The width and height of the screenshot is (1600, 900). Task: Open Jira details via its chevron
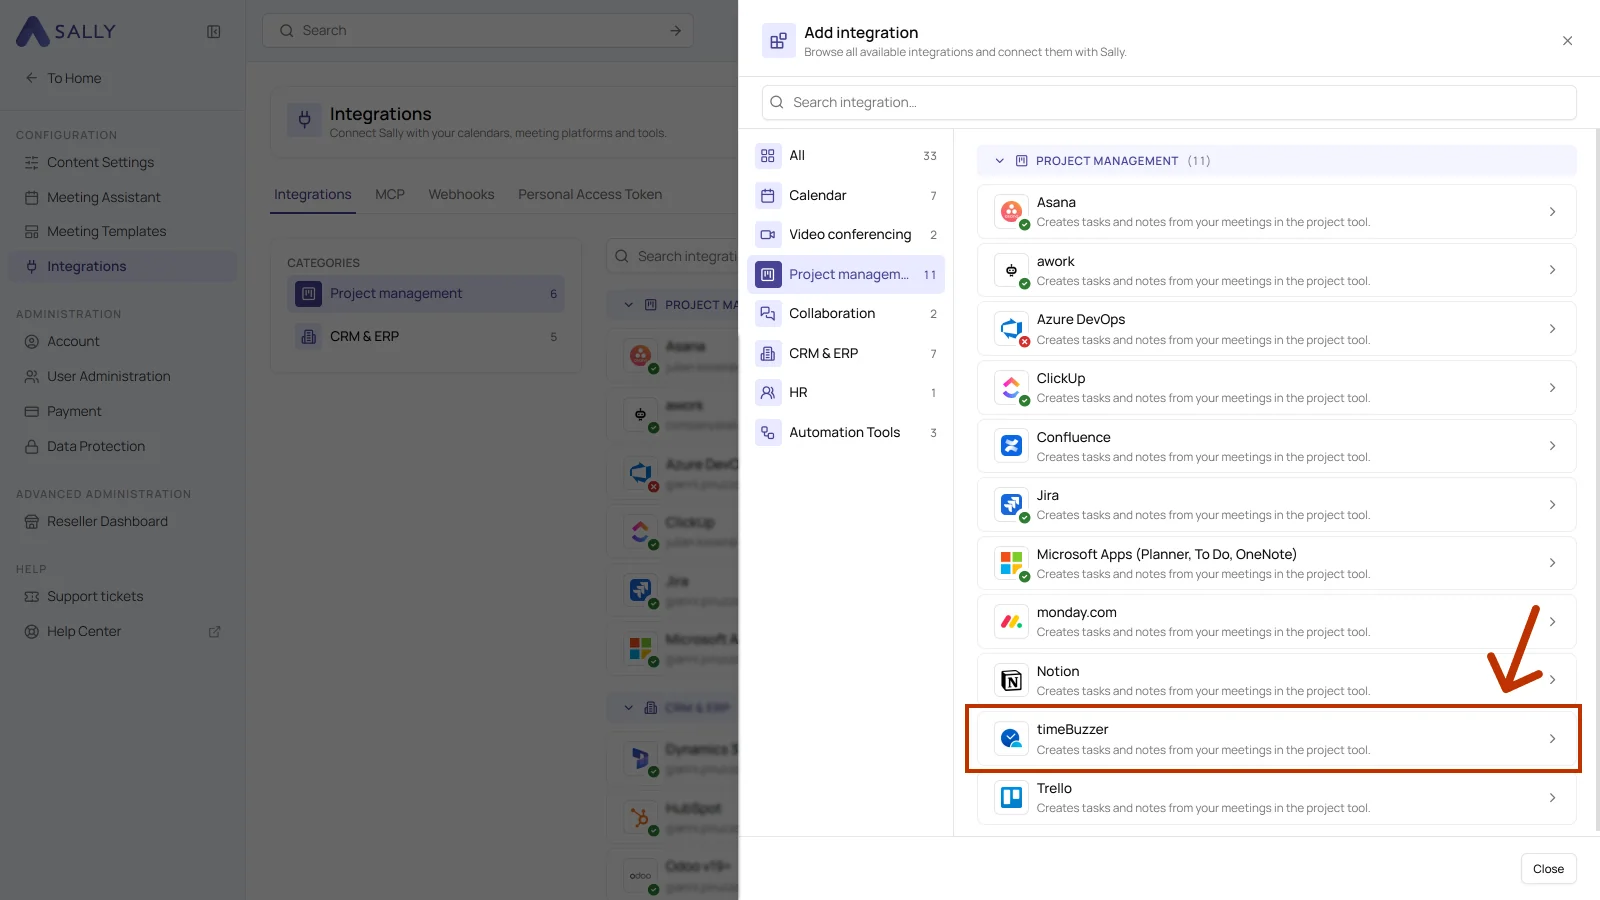click(x=1552, y=505)
